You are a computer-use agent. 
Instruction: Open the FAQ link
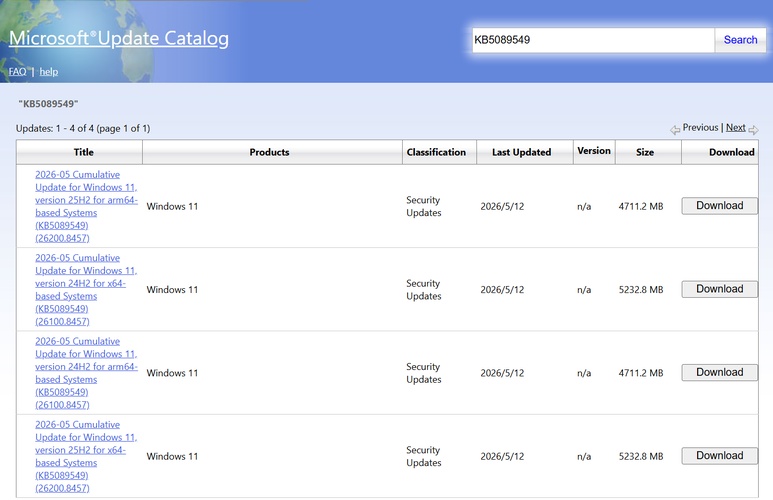[x=17, y=71]
